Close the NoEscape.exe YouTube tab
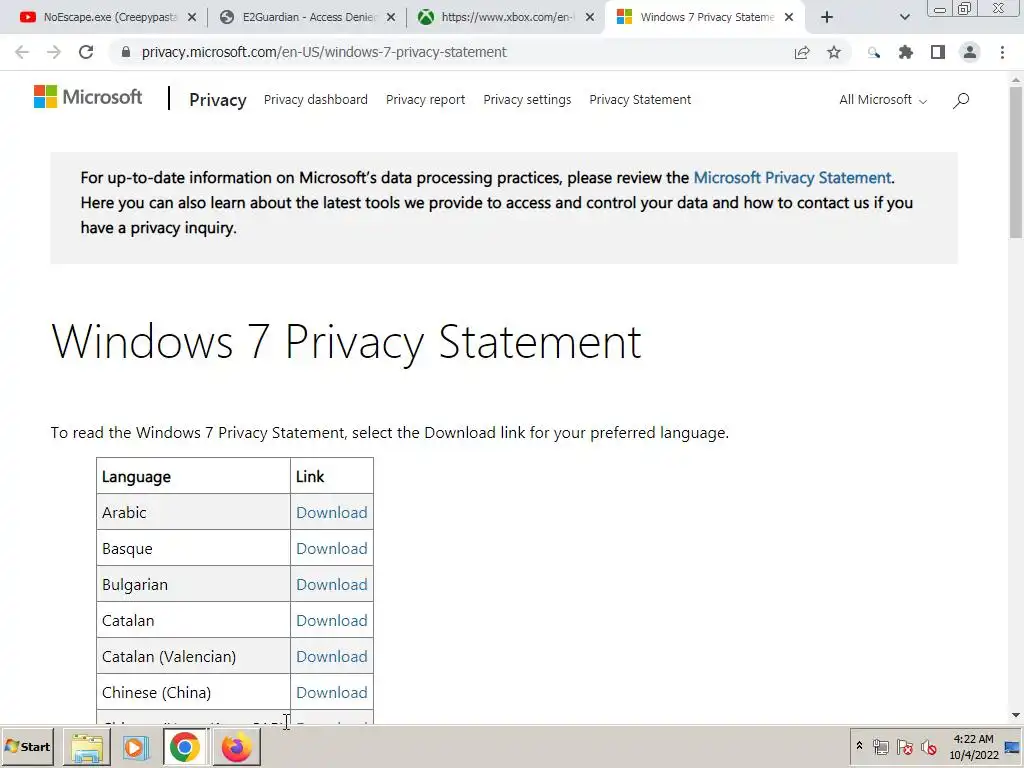This screenshot has width=1024, height=768. coord(192,18)
